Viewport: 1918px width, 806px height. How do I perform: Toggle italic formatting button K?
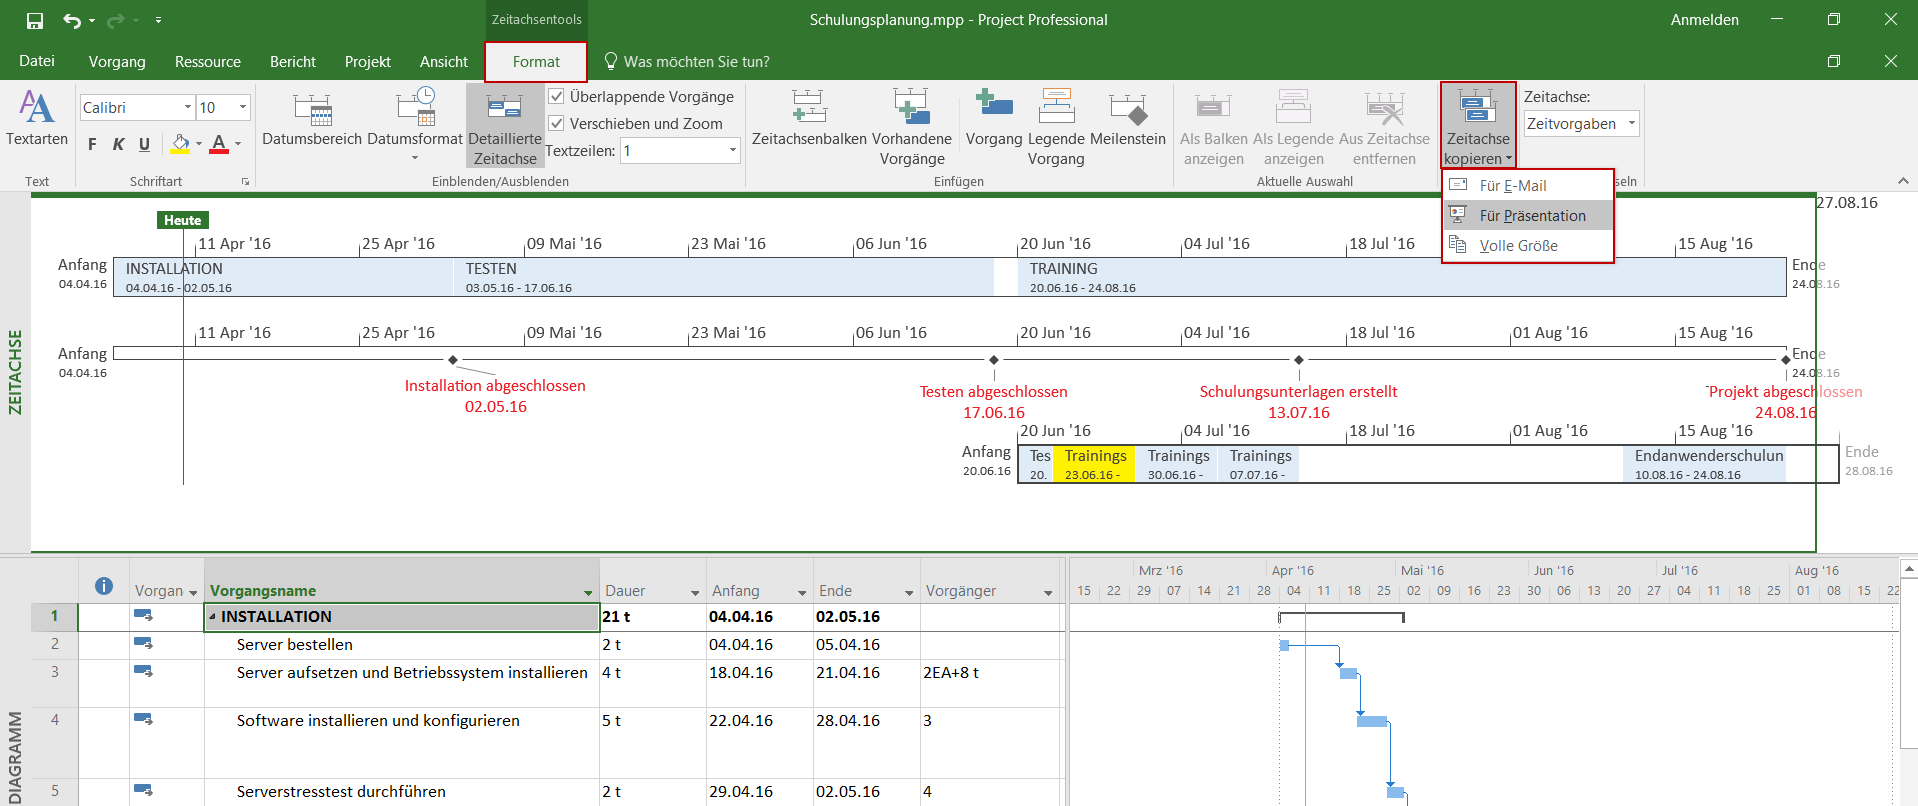tap(118, 144)
